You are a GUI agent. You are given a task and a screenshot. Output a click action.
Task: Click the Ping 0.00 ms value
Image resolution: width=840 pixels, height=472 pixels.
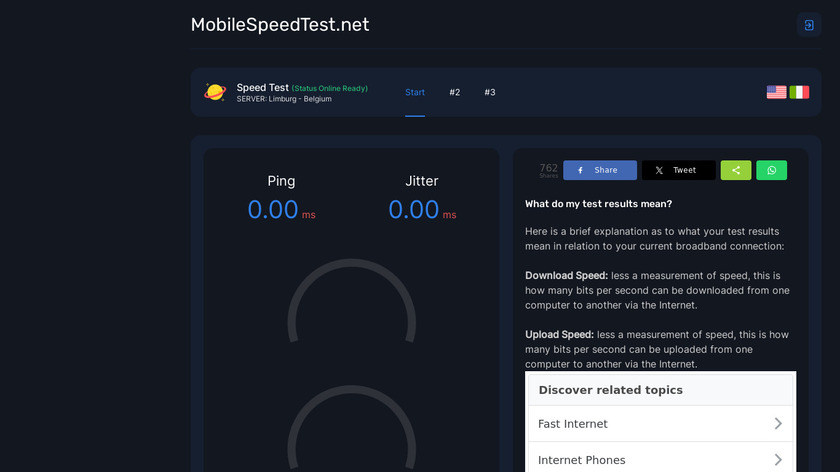point(273,210)
